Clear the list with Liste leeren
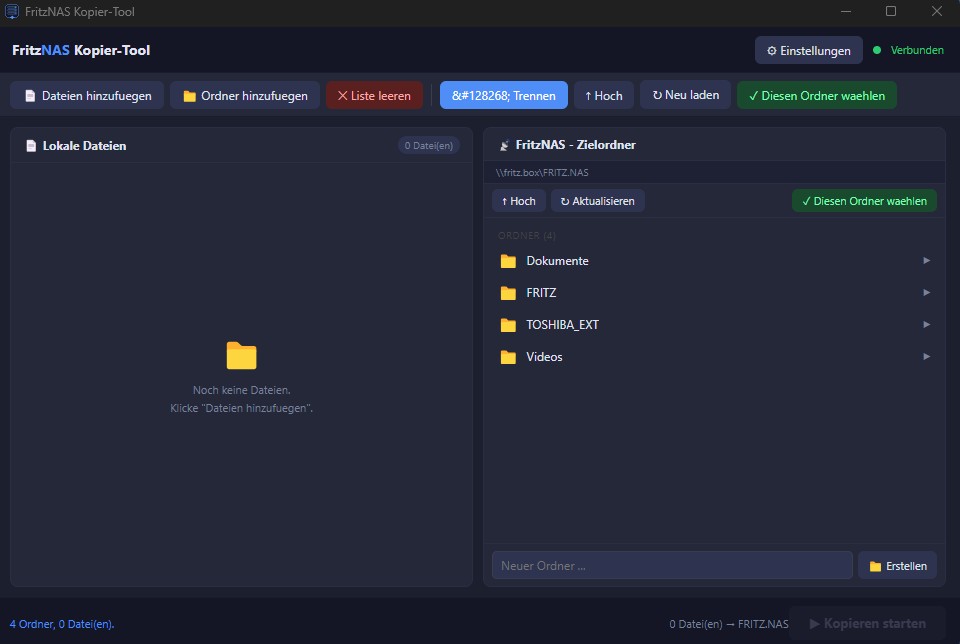Screen dimensions: 960x644 [x=374, y=95]
